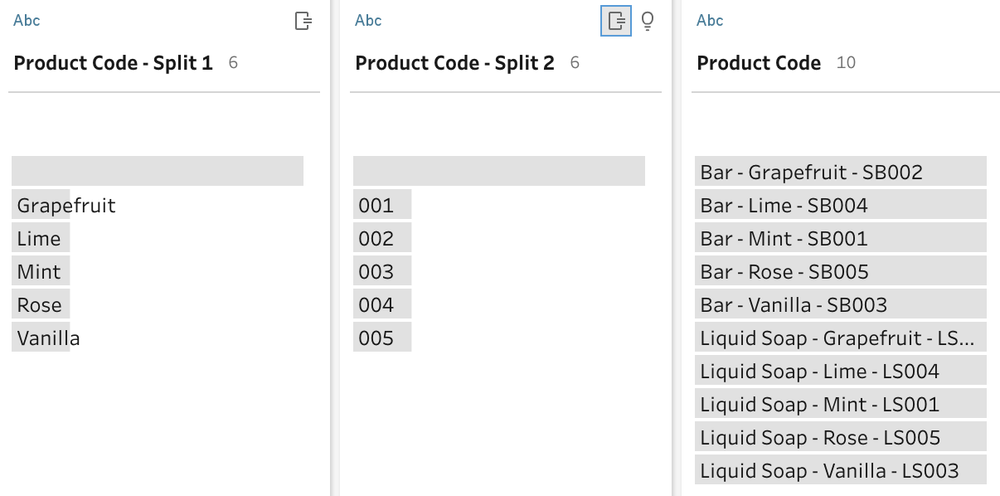Image resolution: width=1000 pixels, height=496 pixels.
Task: Change data type of Product Code - Split 2
Action: tap(368, 20)
